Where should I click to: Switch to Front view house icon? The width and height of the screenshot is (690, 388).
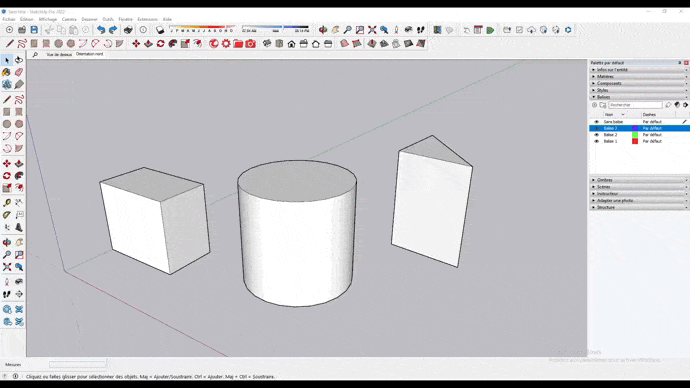[x=291, y=44]
